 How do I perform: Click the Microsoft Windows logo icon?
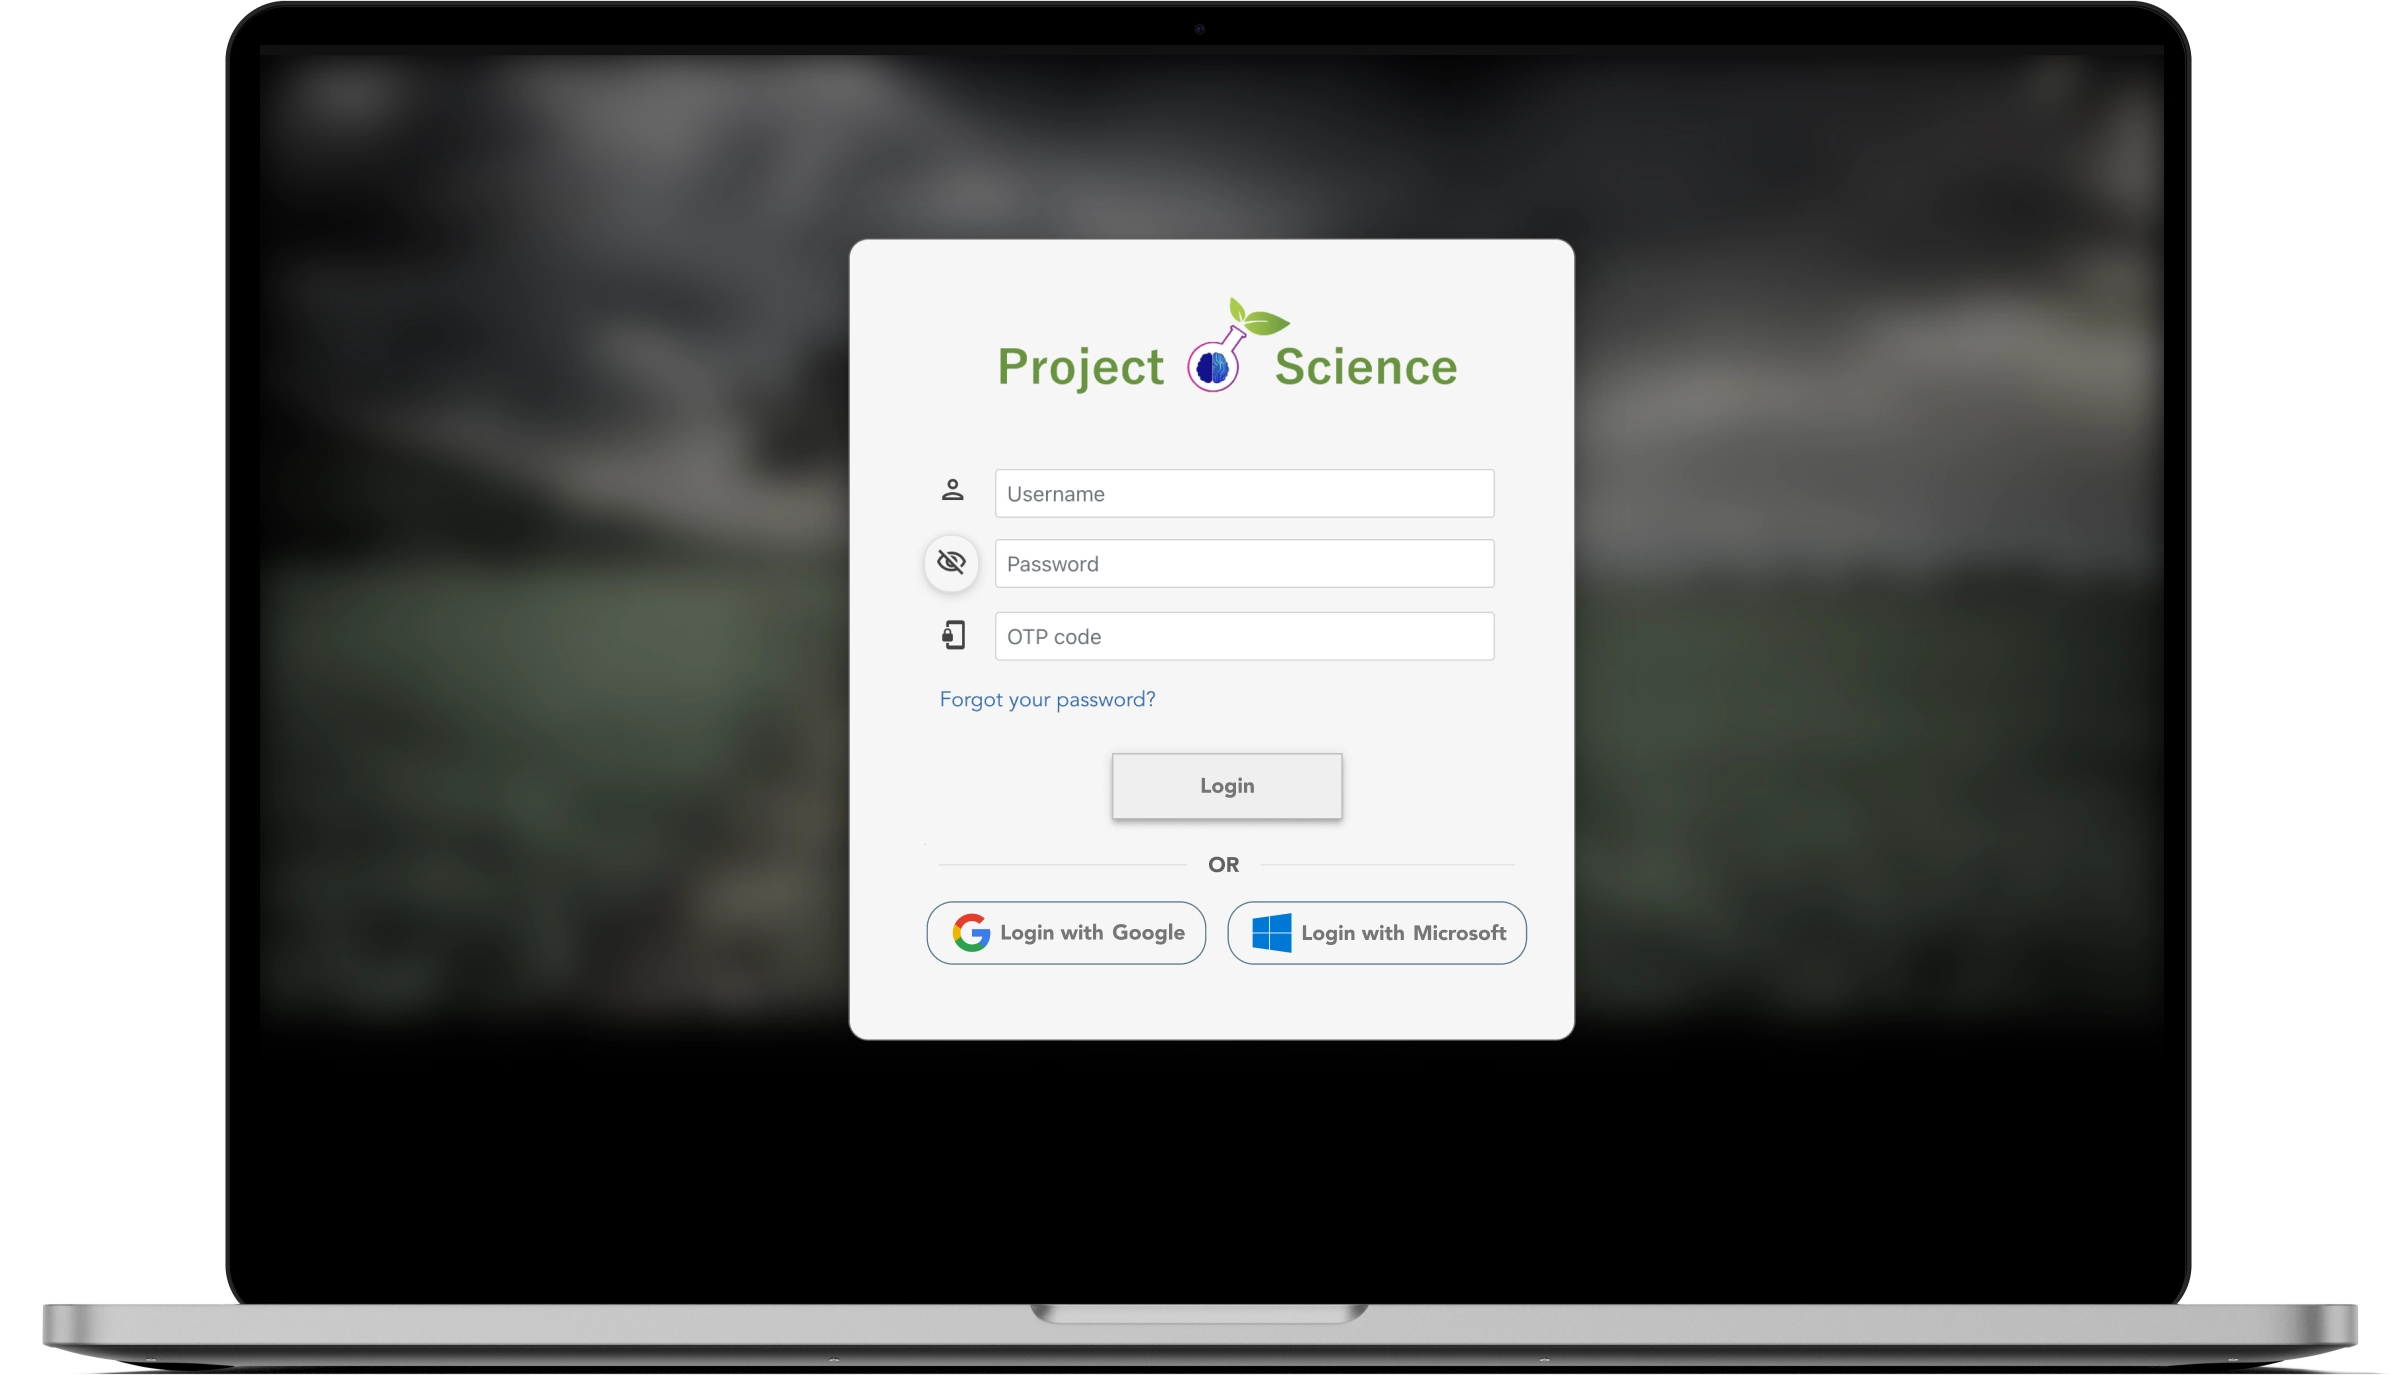(1268, 932)
